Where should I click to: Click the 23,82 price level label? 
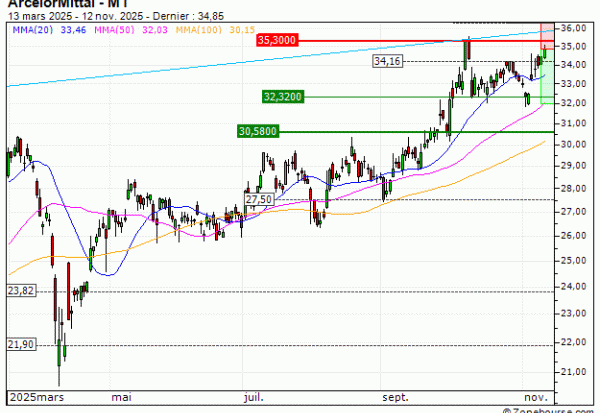21,291
